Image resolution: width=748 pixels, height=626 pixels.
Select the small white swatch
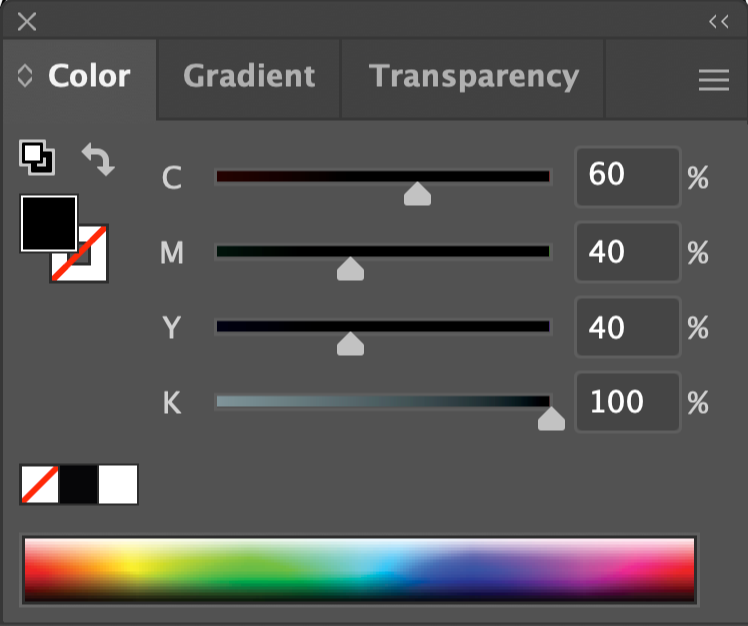tap(118, 485)
